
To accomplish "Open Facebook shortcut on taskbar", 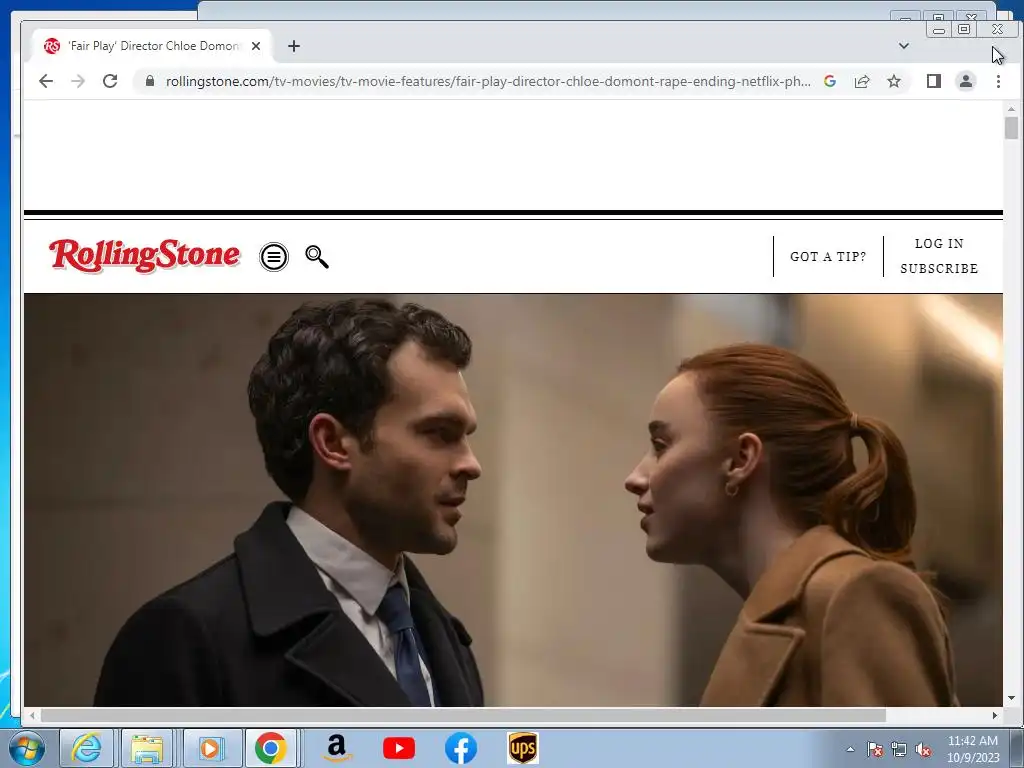I will pyautogui.click(x=460, y=748).
